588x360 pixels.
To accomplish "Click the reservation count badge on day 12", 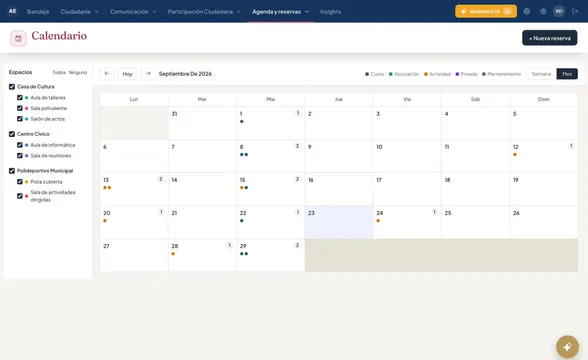I will 571,146.
